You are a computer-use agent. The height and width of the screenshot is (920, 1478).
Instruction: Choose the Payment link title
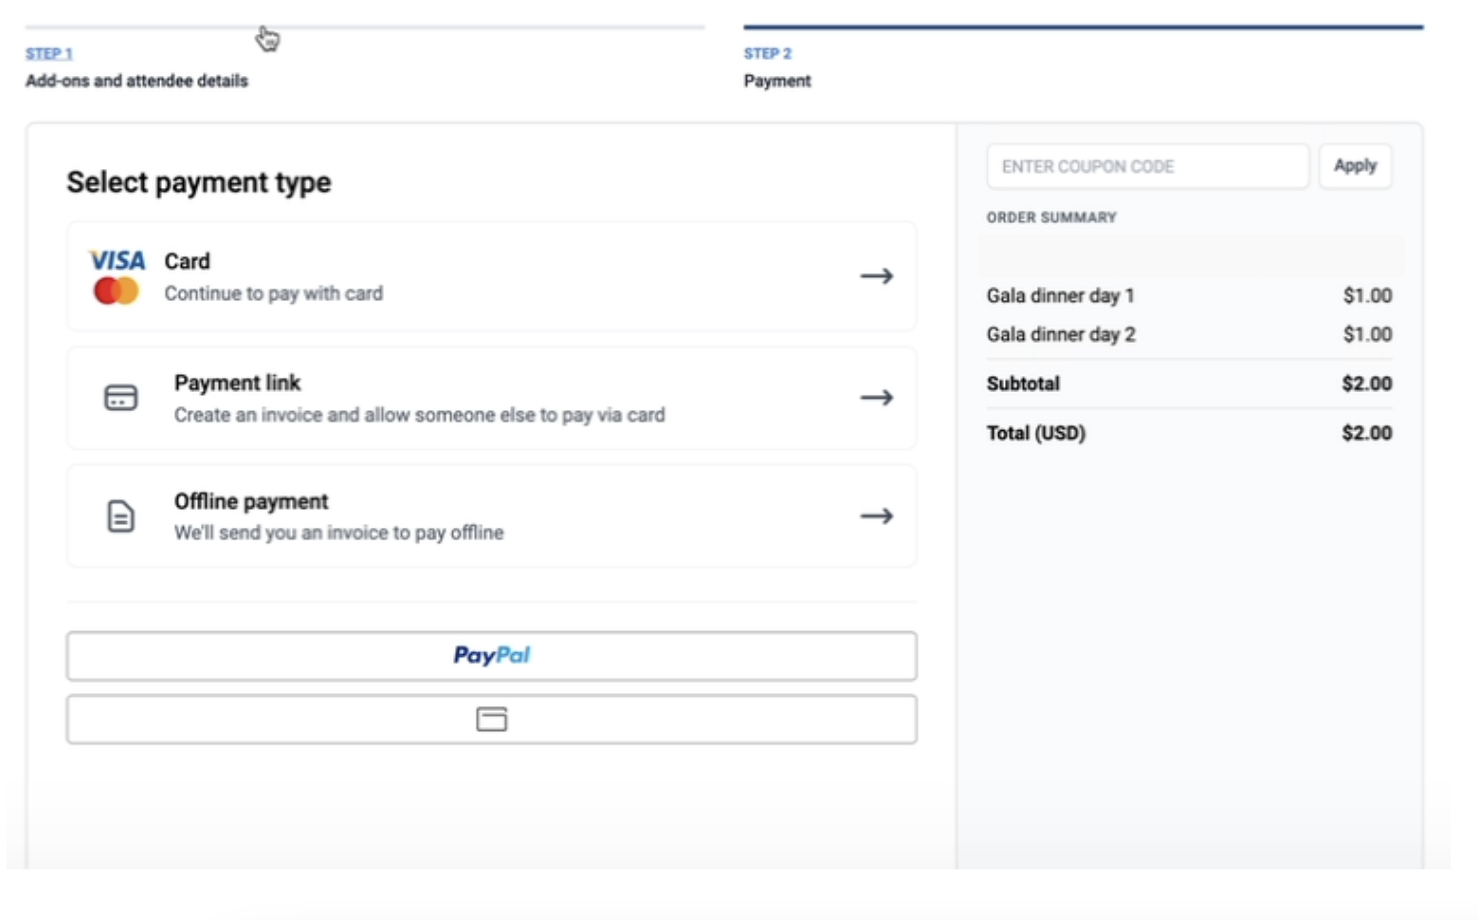237,383
